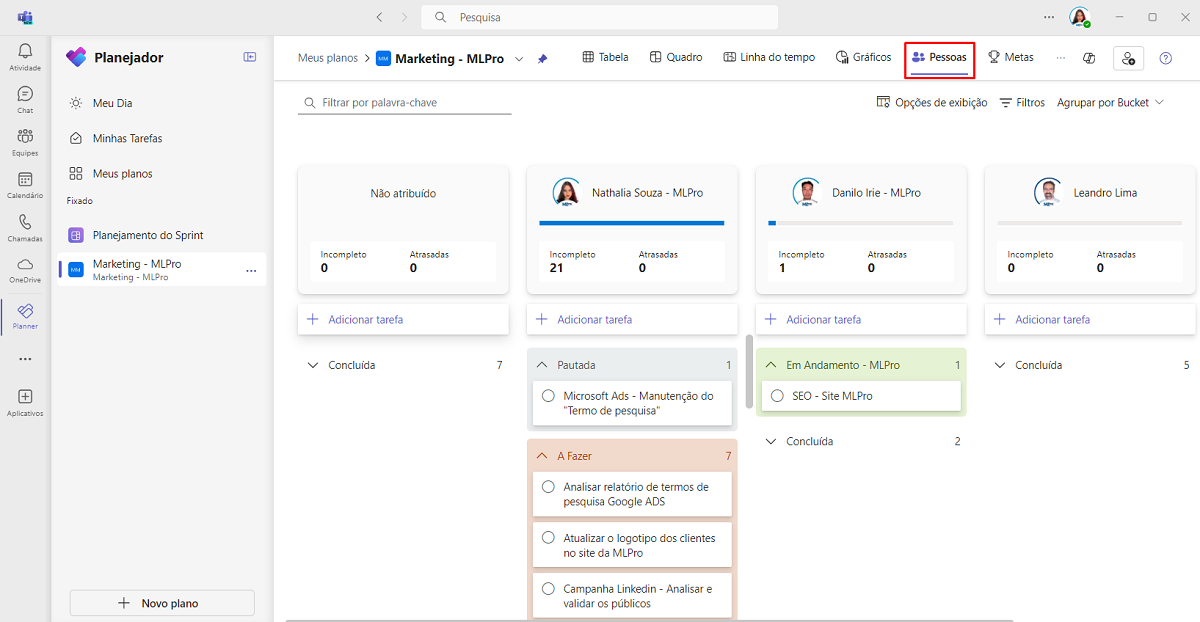
Task: Open Chat in the Teams sidebar
Action: (25, 99)
